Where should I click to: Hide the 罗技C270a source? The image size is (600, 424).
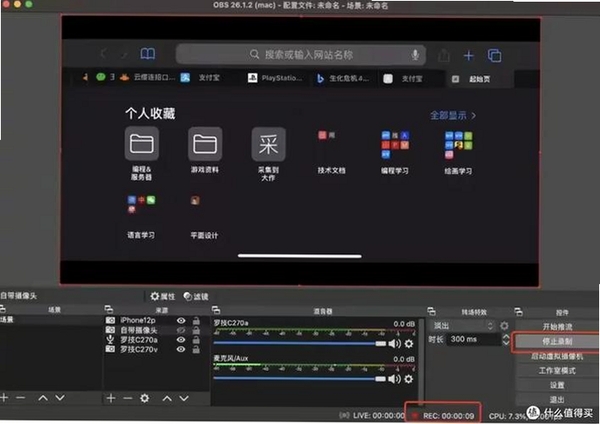tap(181, 339)
